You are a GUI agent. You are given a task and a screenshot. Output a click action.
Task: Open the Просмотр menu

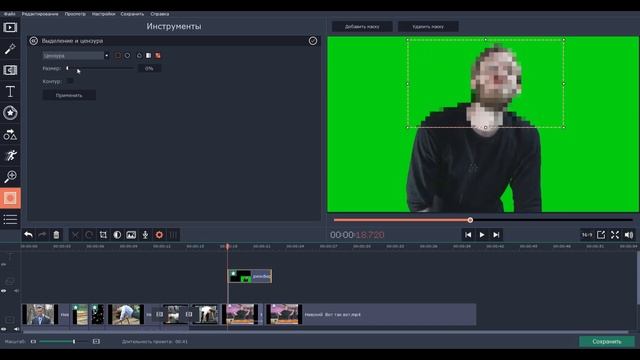pyautogui.click(x=75, y=14)
